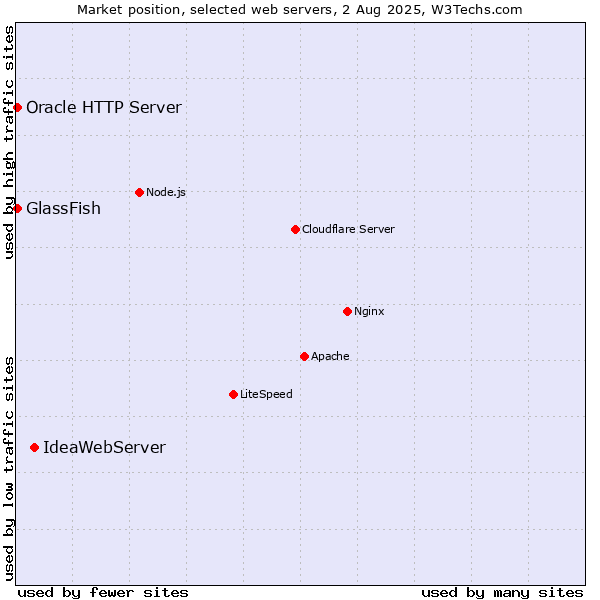Screen dimensions: 600x600
Task: Select the 'LiteSpeed' label text
Action: (266, 394)
